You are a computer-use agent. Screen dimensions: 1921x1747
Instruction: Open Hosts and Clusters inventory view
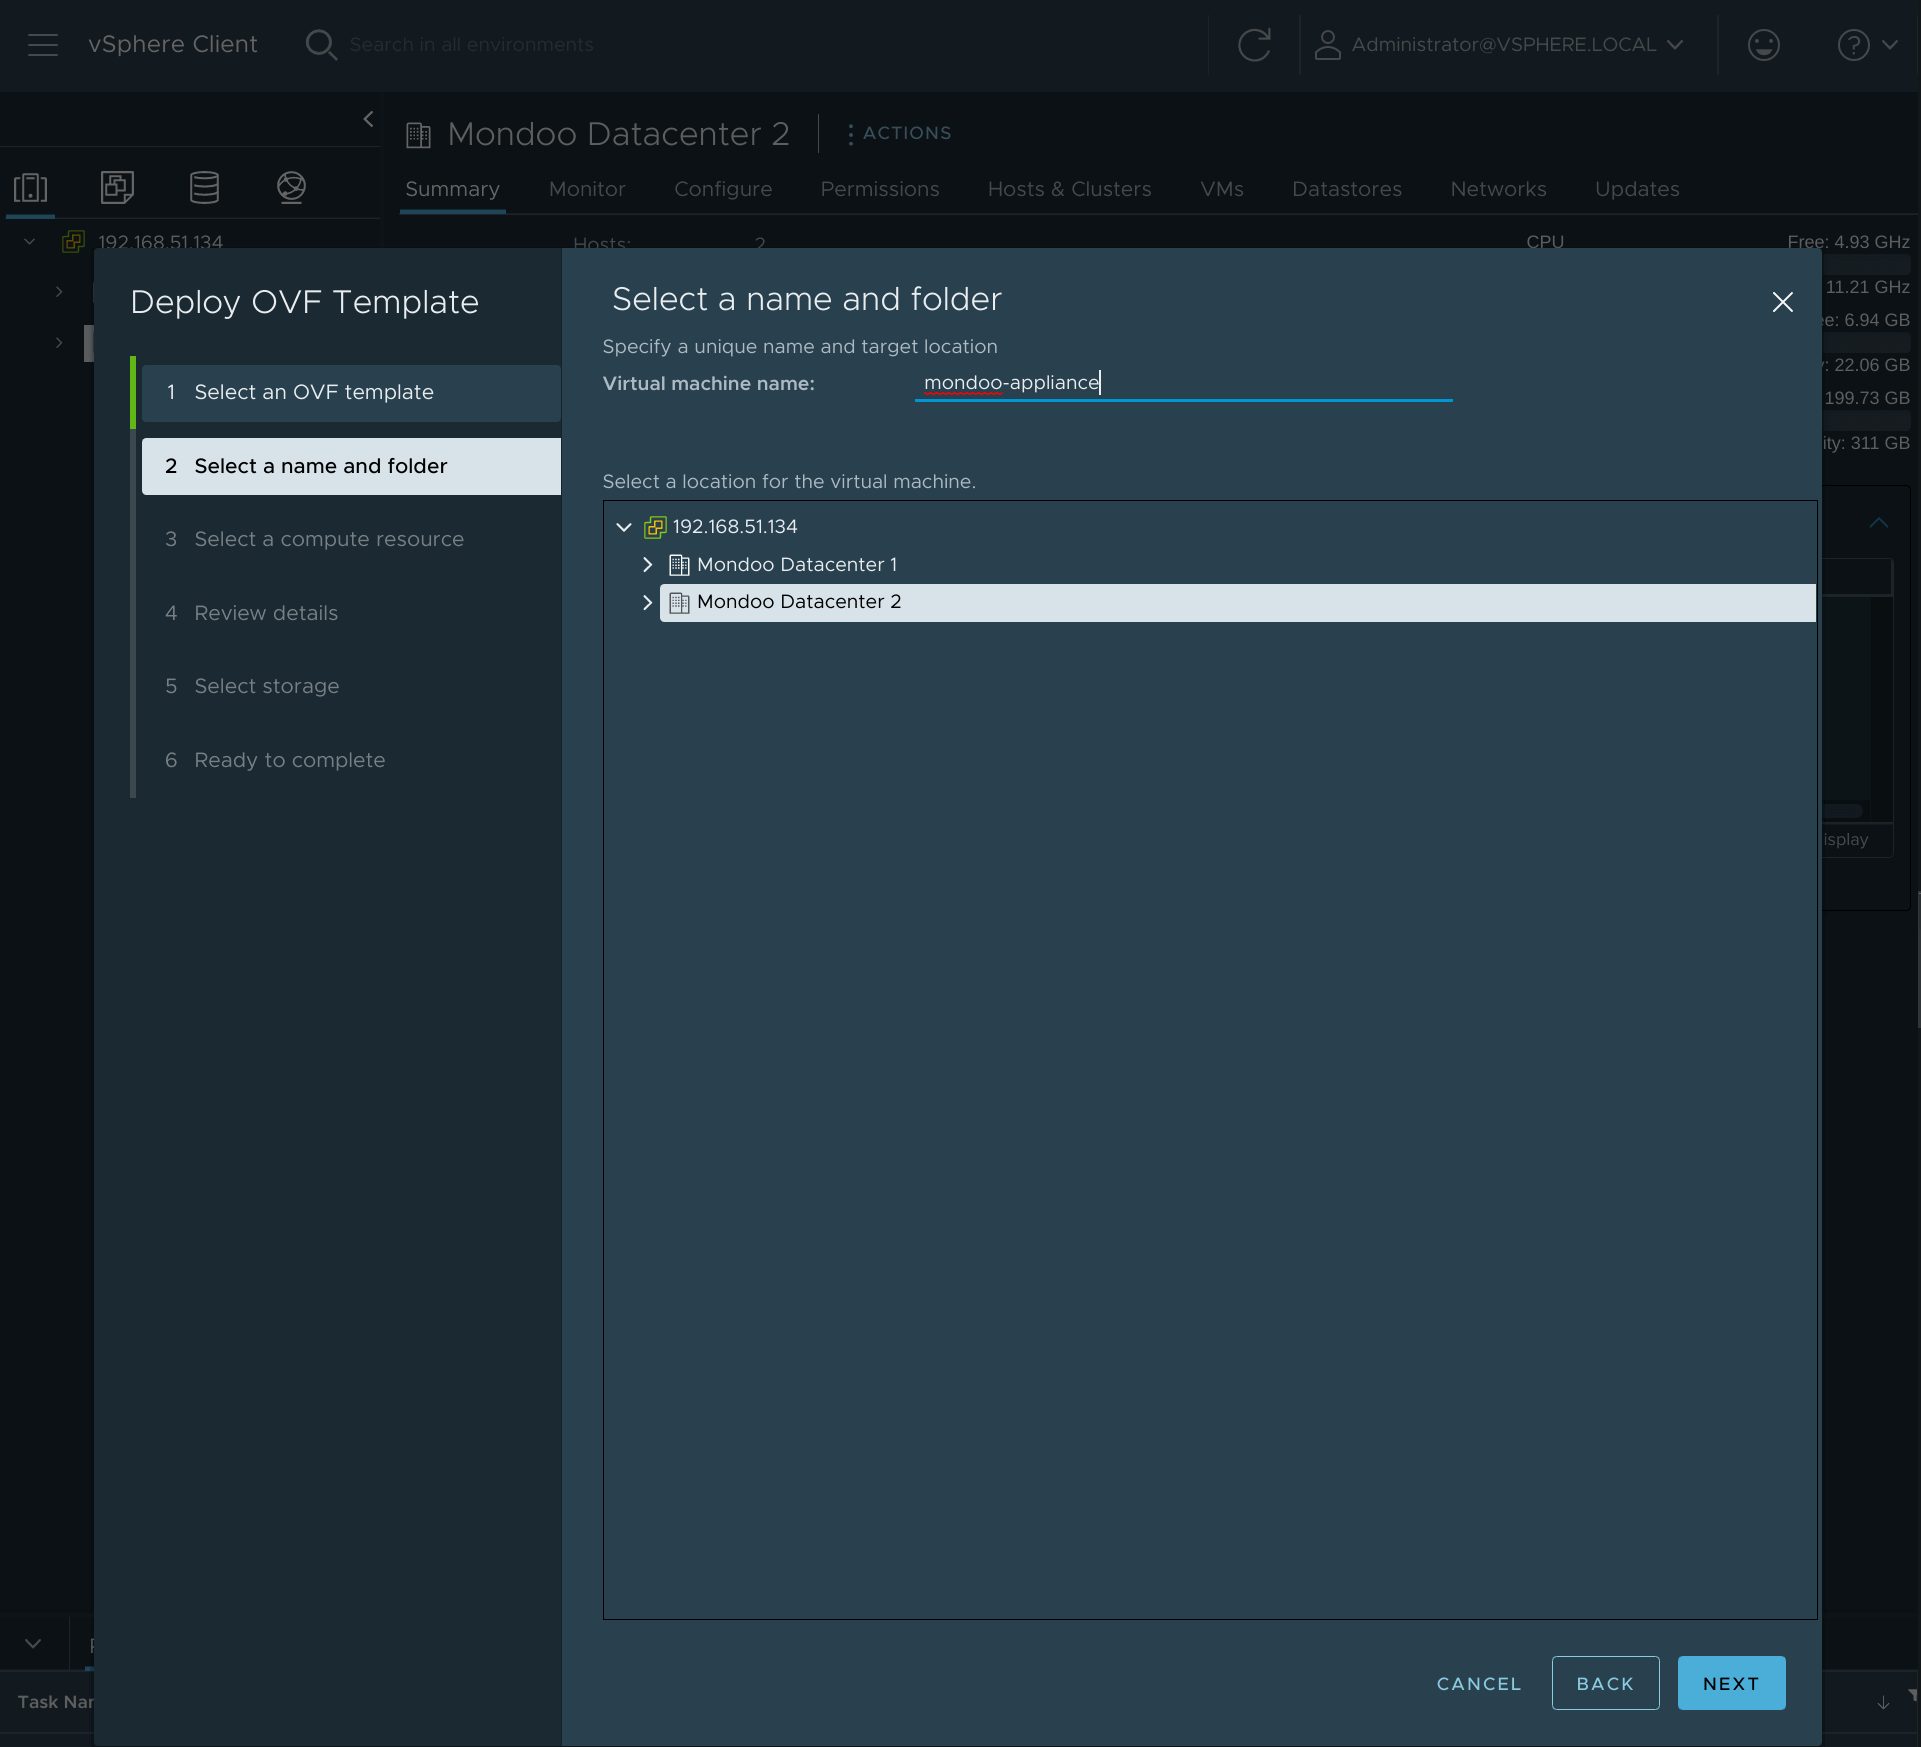(30, 187)
